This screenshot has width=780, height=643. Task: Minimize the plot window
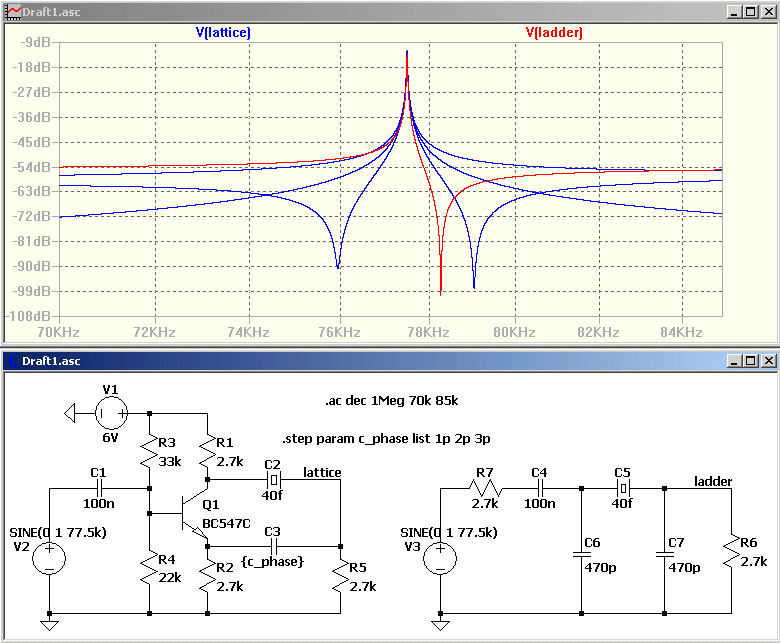coord(735,12)
